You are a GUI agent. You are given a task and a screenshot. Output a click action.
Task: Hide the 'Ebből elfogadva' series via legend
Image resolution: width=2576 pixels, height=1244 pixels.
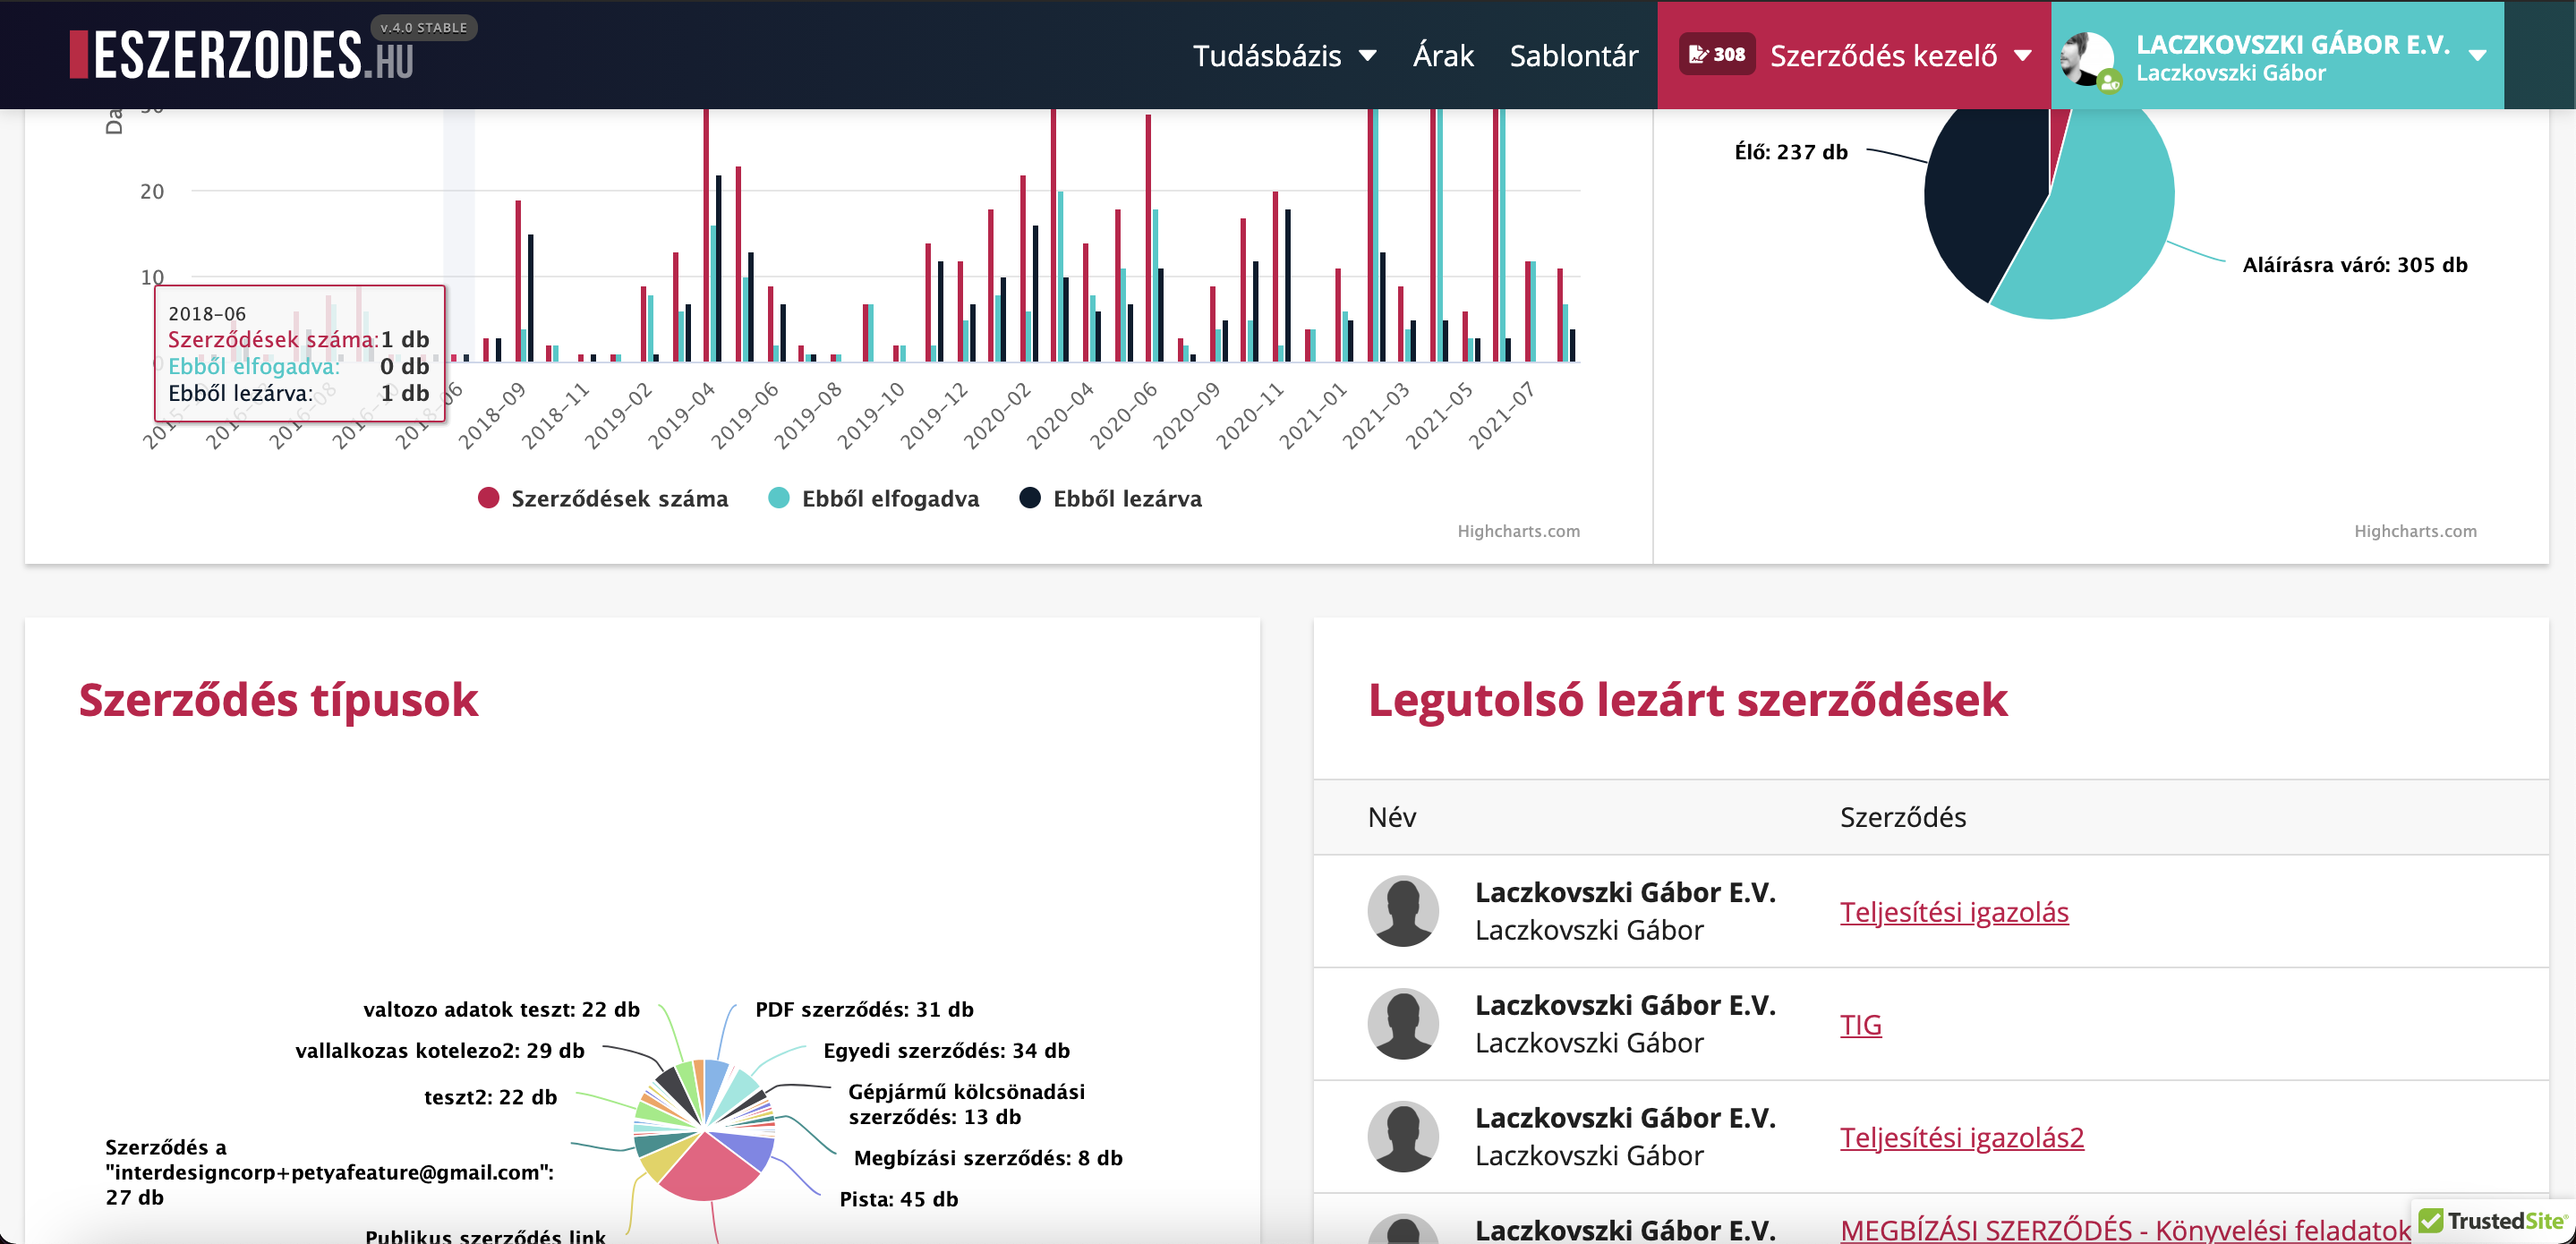click(x=875, y=498)
